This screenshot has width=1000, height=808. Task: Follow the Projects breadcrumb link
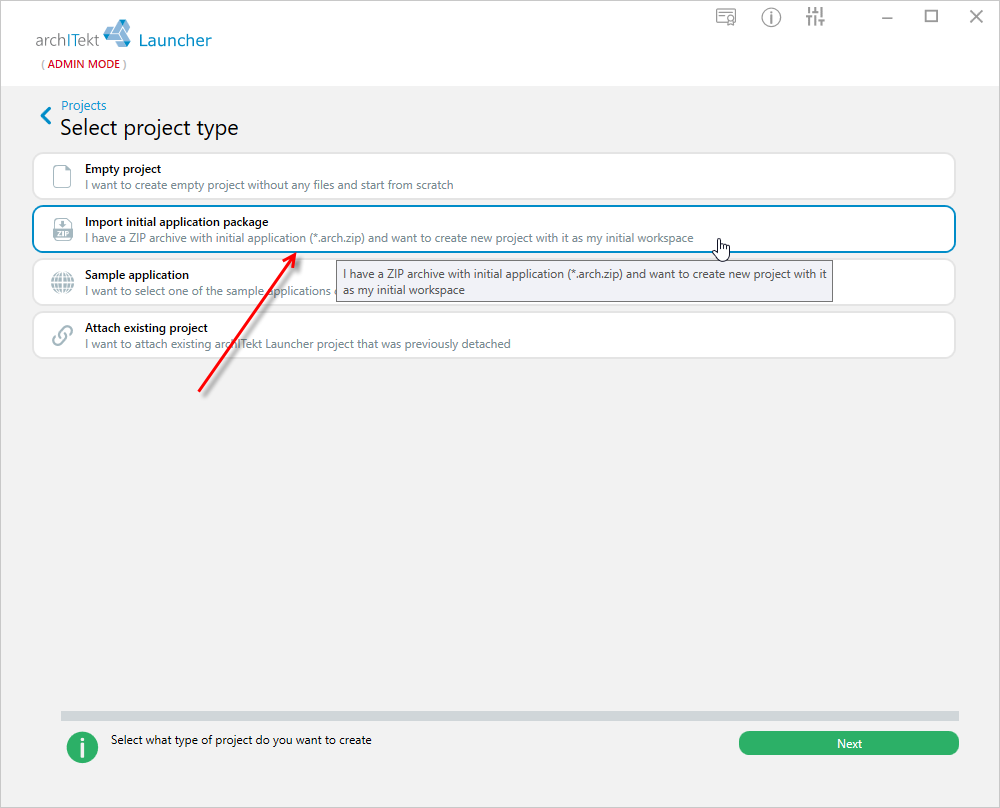point(84,105)
